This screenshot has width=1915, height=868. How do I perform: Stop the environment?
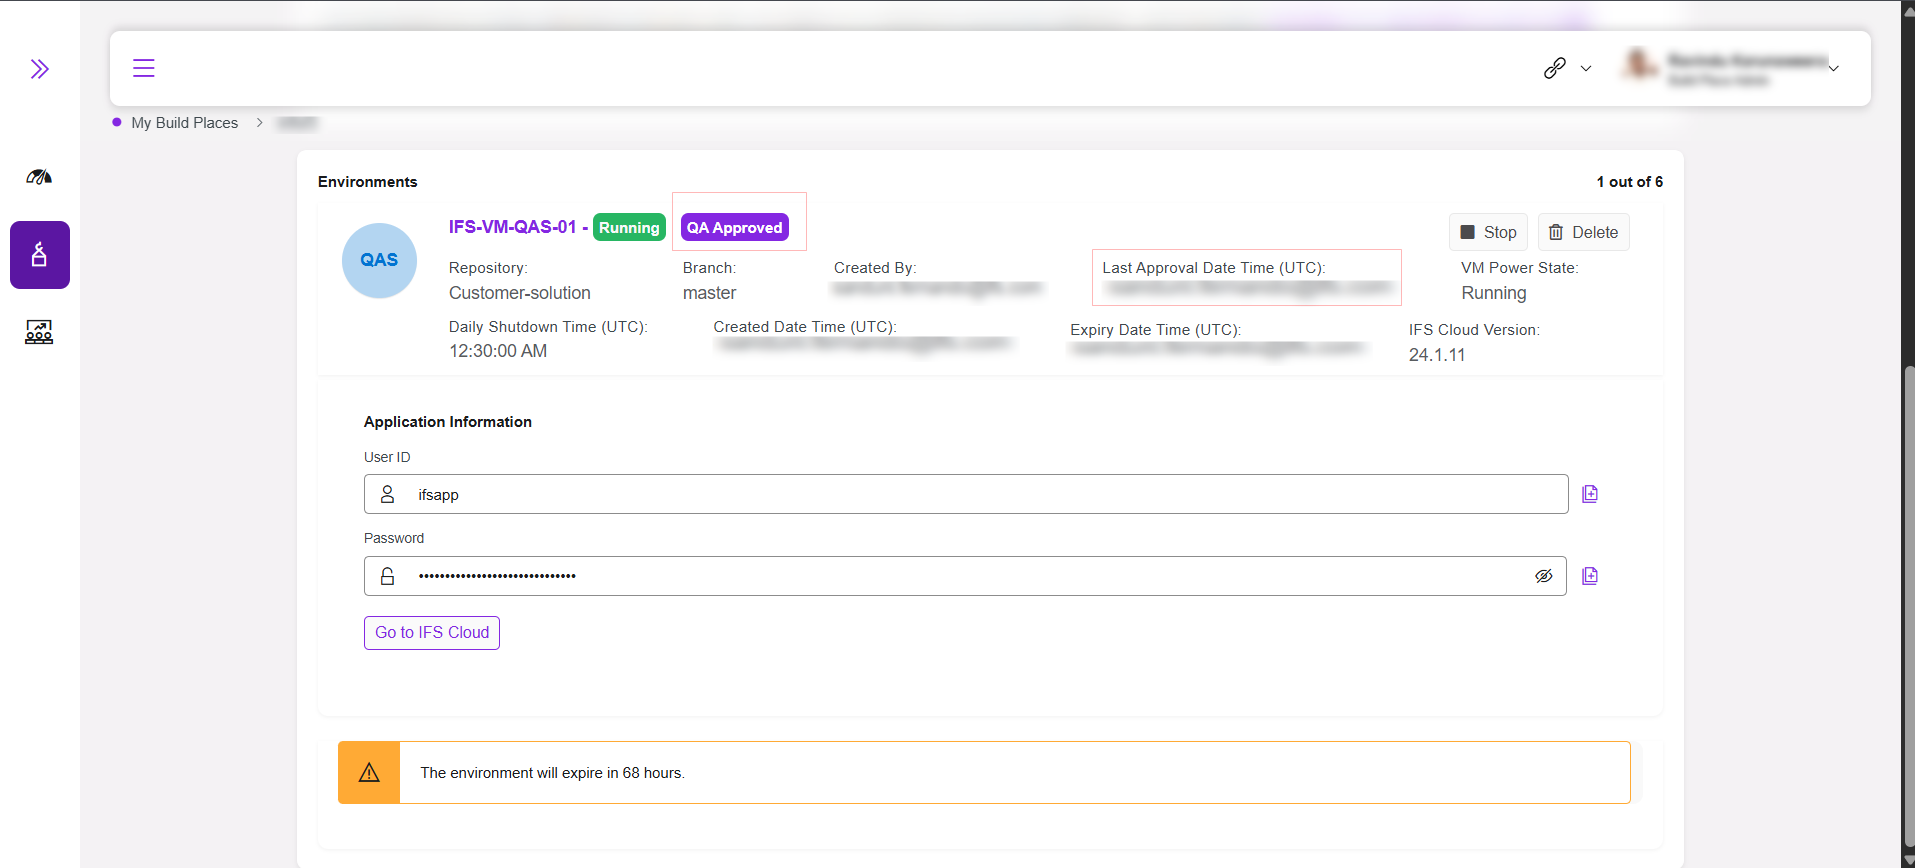(x=1488, y=232)
